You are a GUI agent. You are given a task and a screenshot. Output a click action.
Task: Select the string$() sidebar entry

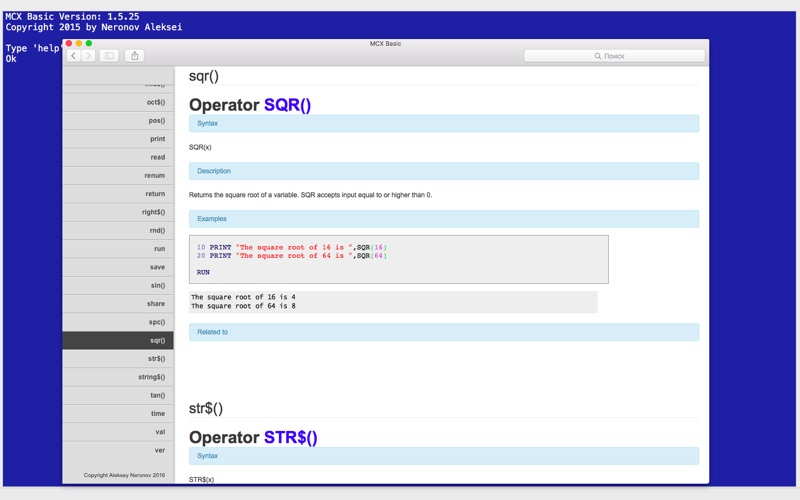coord(151,377)
